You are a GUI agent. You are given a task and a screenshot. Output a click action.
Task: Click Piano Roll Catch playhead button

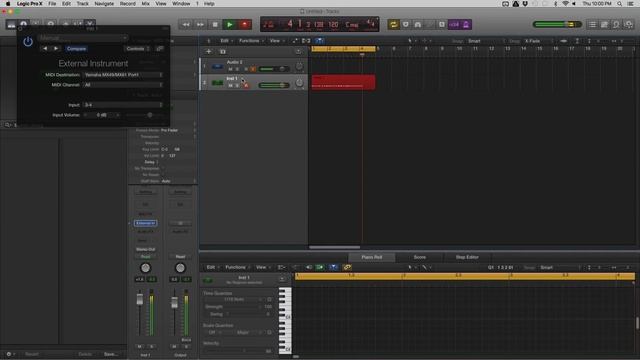coord(333,267)
